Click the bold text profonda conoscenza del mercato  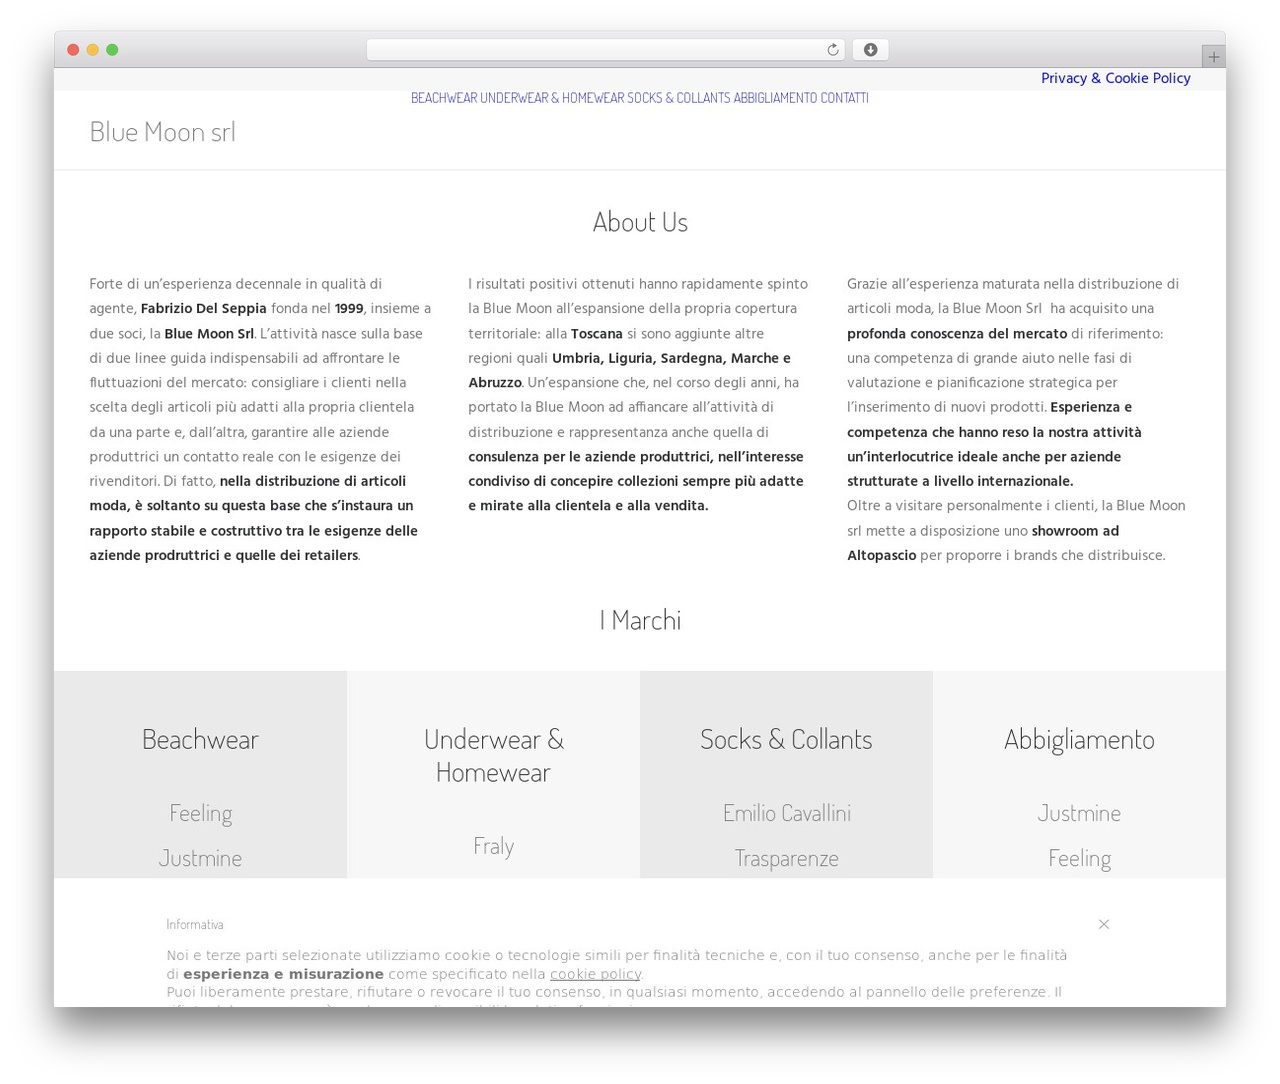957,334
